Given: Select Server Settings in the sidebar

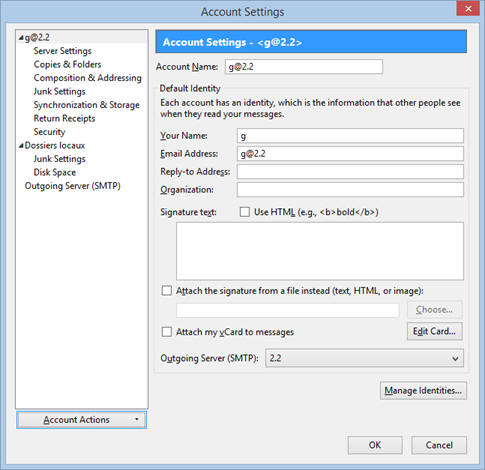Looking at the screenshot, I should (62, 51).
